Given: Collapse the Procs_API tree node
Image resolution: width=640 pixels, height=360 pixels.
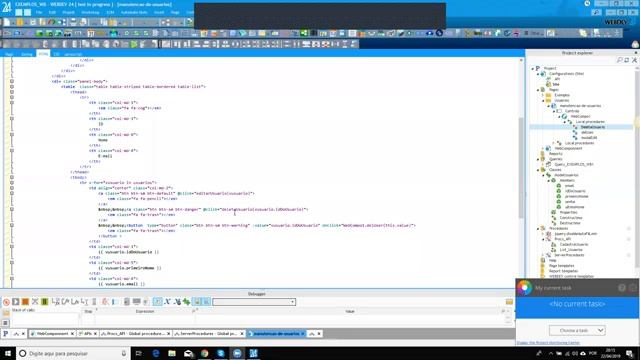Looking at the screenshot, I should click(x=543, y=239).
